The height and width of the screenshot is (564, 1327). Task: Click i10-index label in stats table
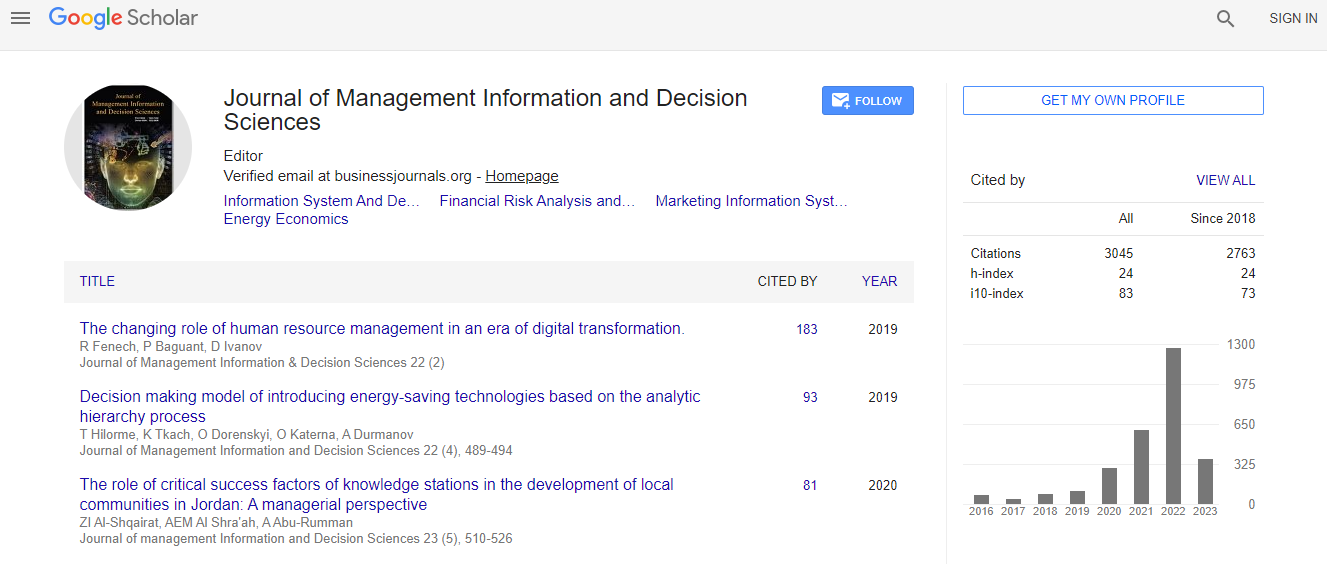[997, 293]
